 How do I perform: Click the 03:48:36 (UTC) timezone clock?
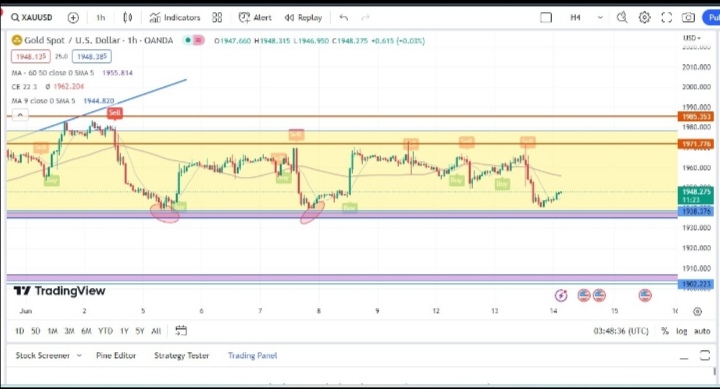tap(621, 331)
